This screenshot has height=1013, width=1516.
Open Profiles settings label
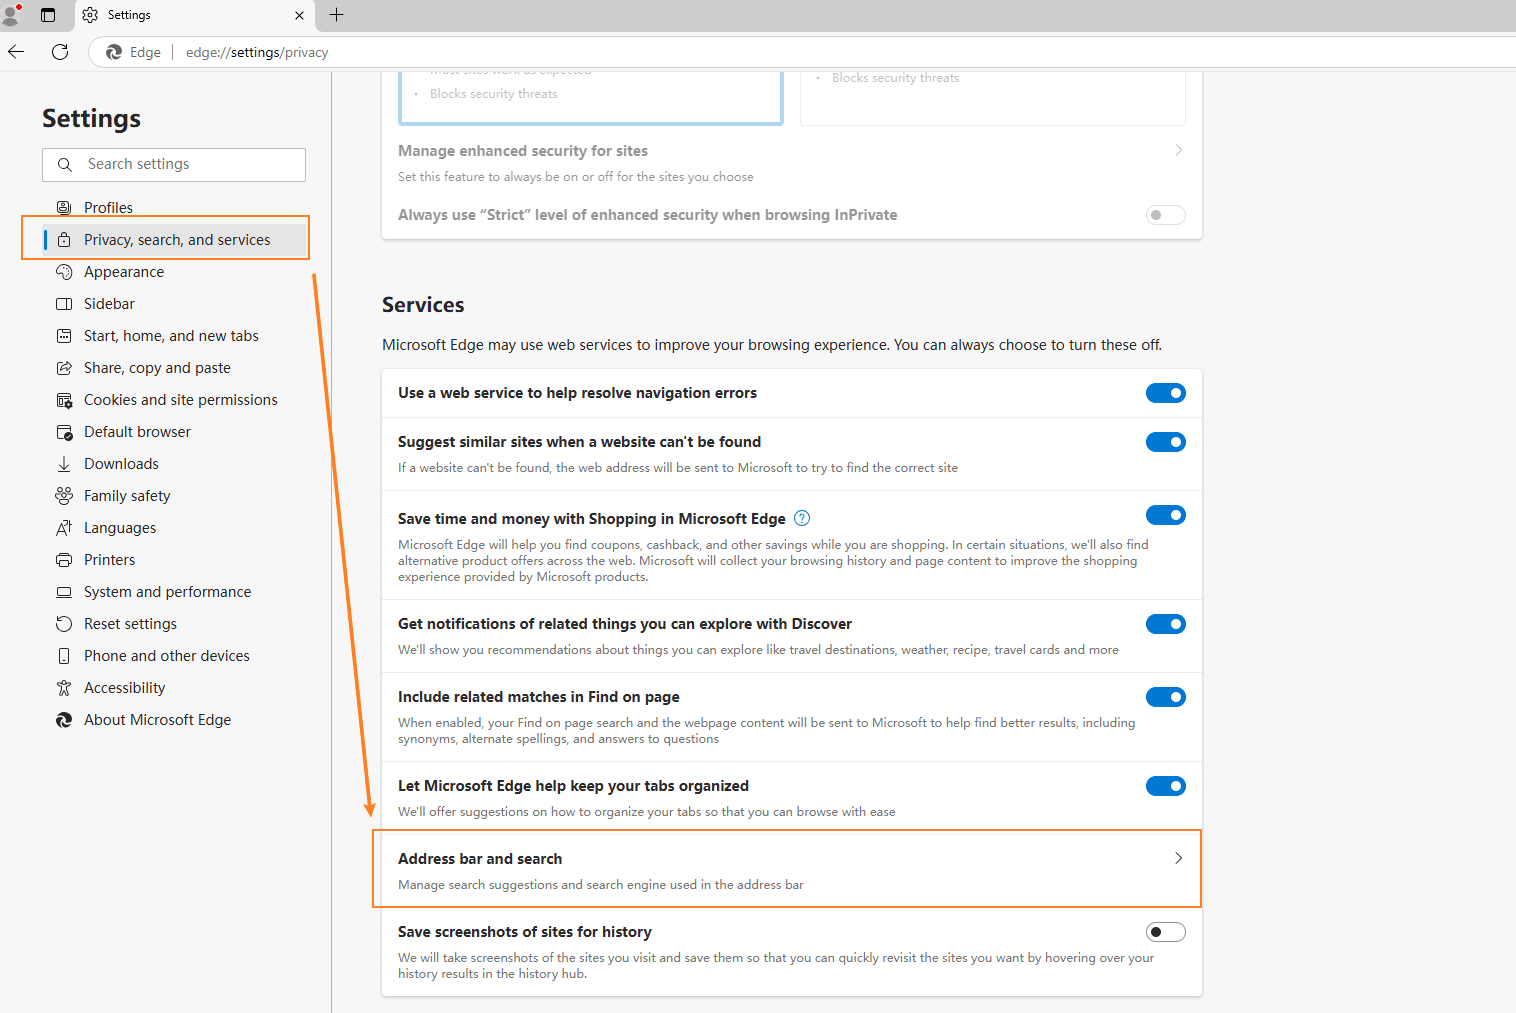[108, 208]
